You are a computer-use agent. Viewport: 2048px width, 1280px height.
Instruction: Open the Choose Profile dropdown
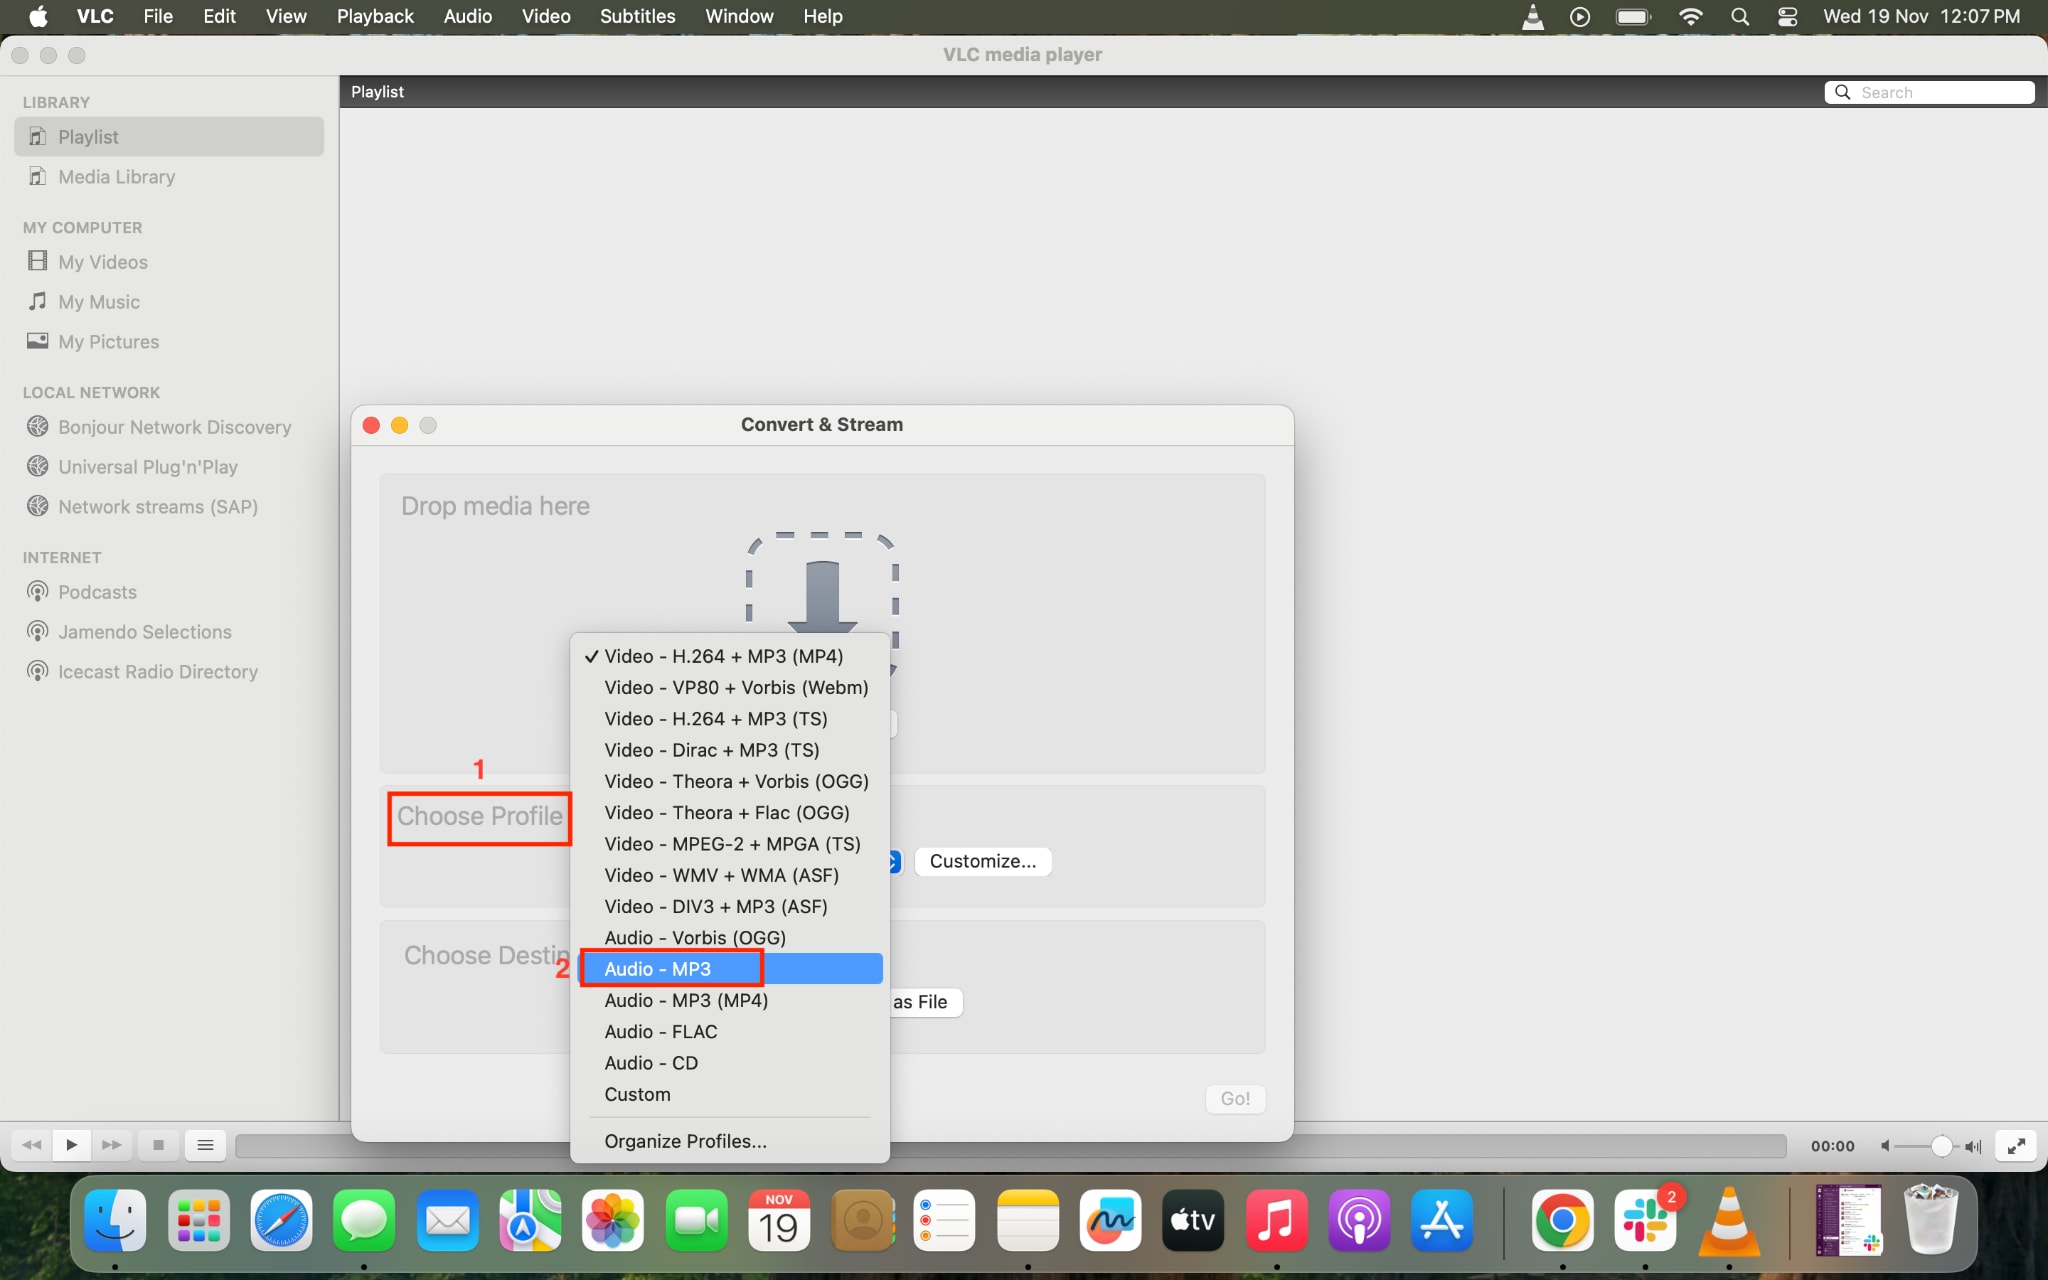(x=479, y=817)
